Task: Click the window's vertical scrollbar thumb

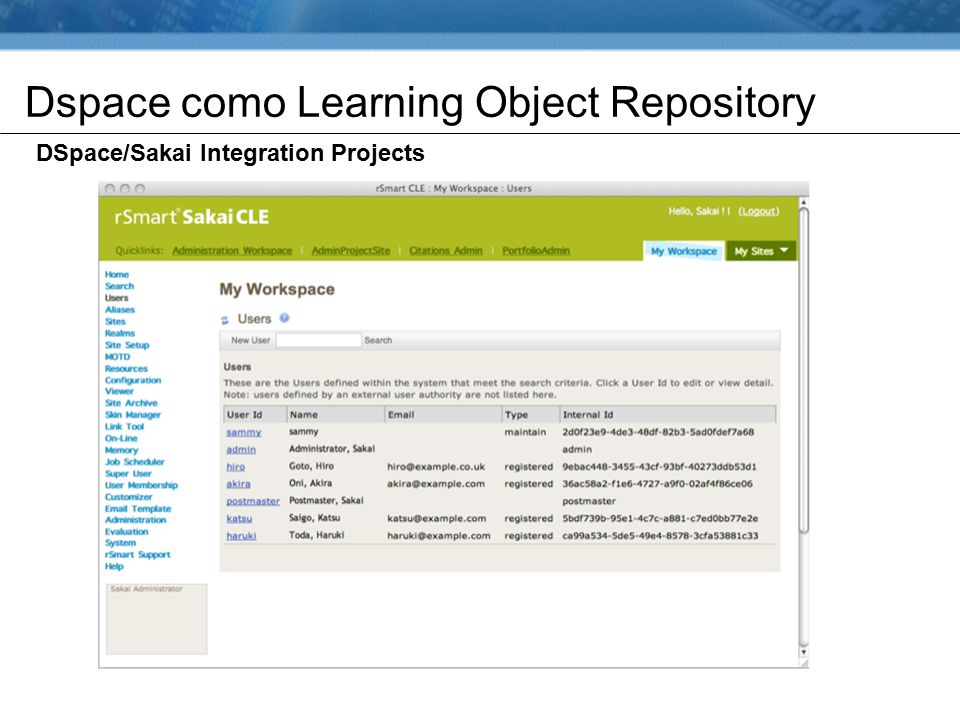Action: [x=804, y=370]
